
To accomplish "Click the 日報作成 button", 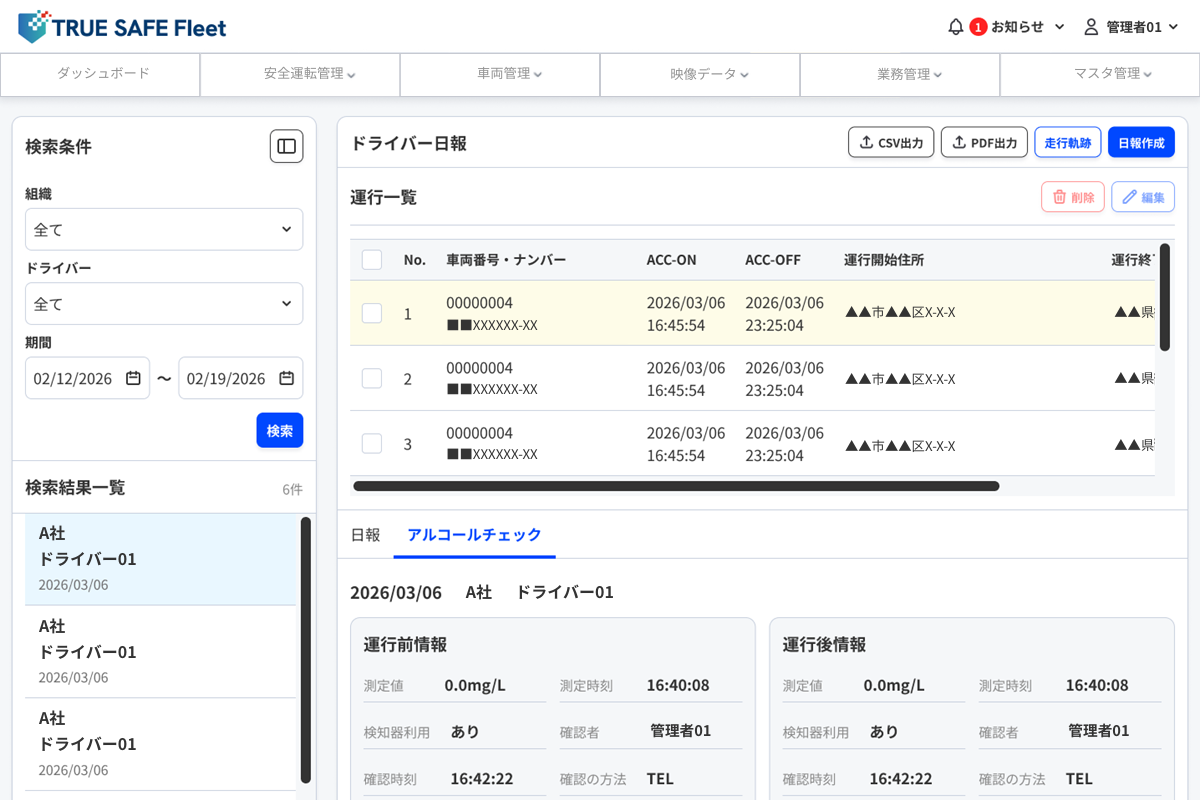I will pyautogui.click(x=1141, y=142).
